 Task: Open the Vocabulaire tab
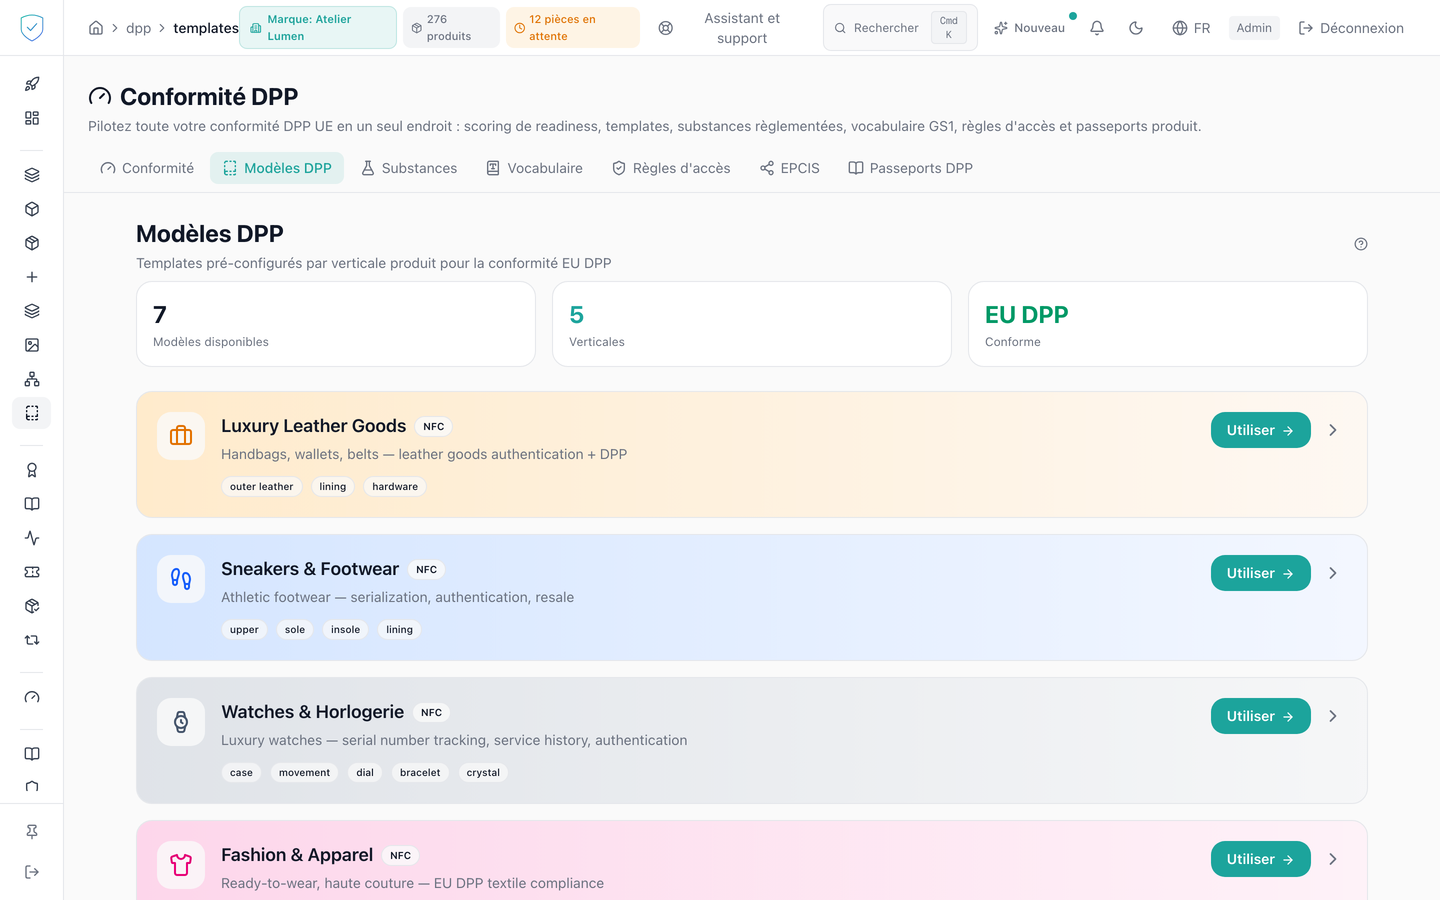tap(534, 168)
